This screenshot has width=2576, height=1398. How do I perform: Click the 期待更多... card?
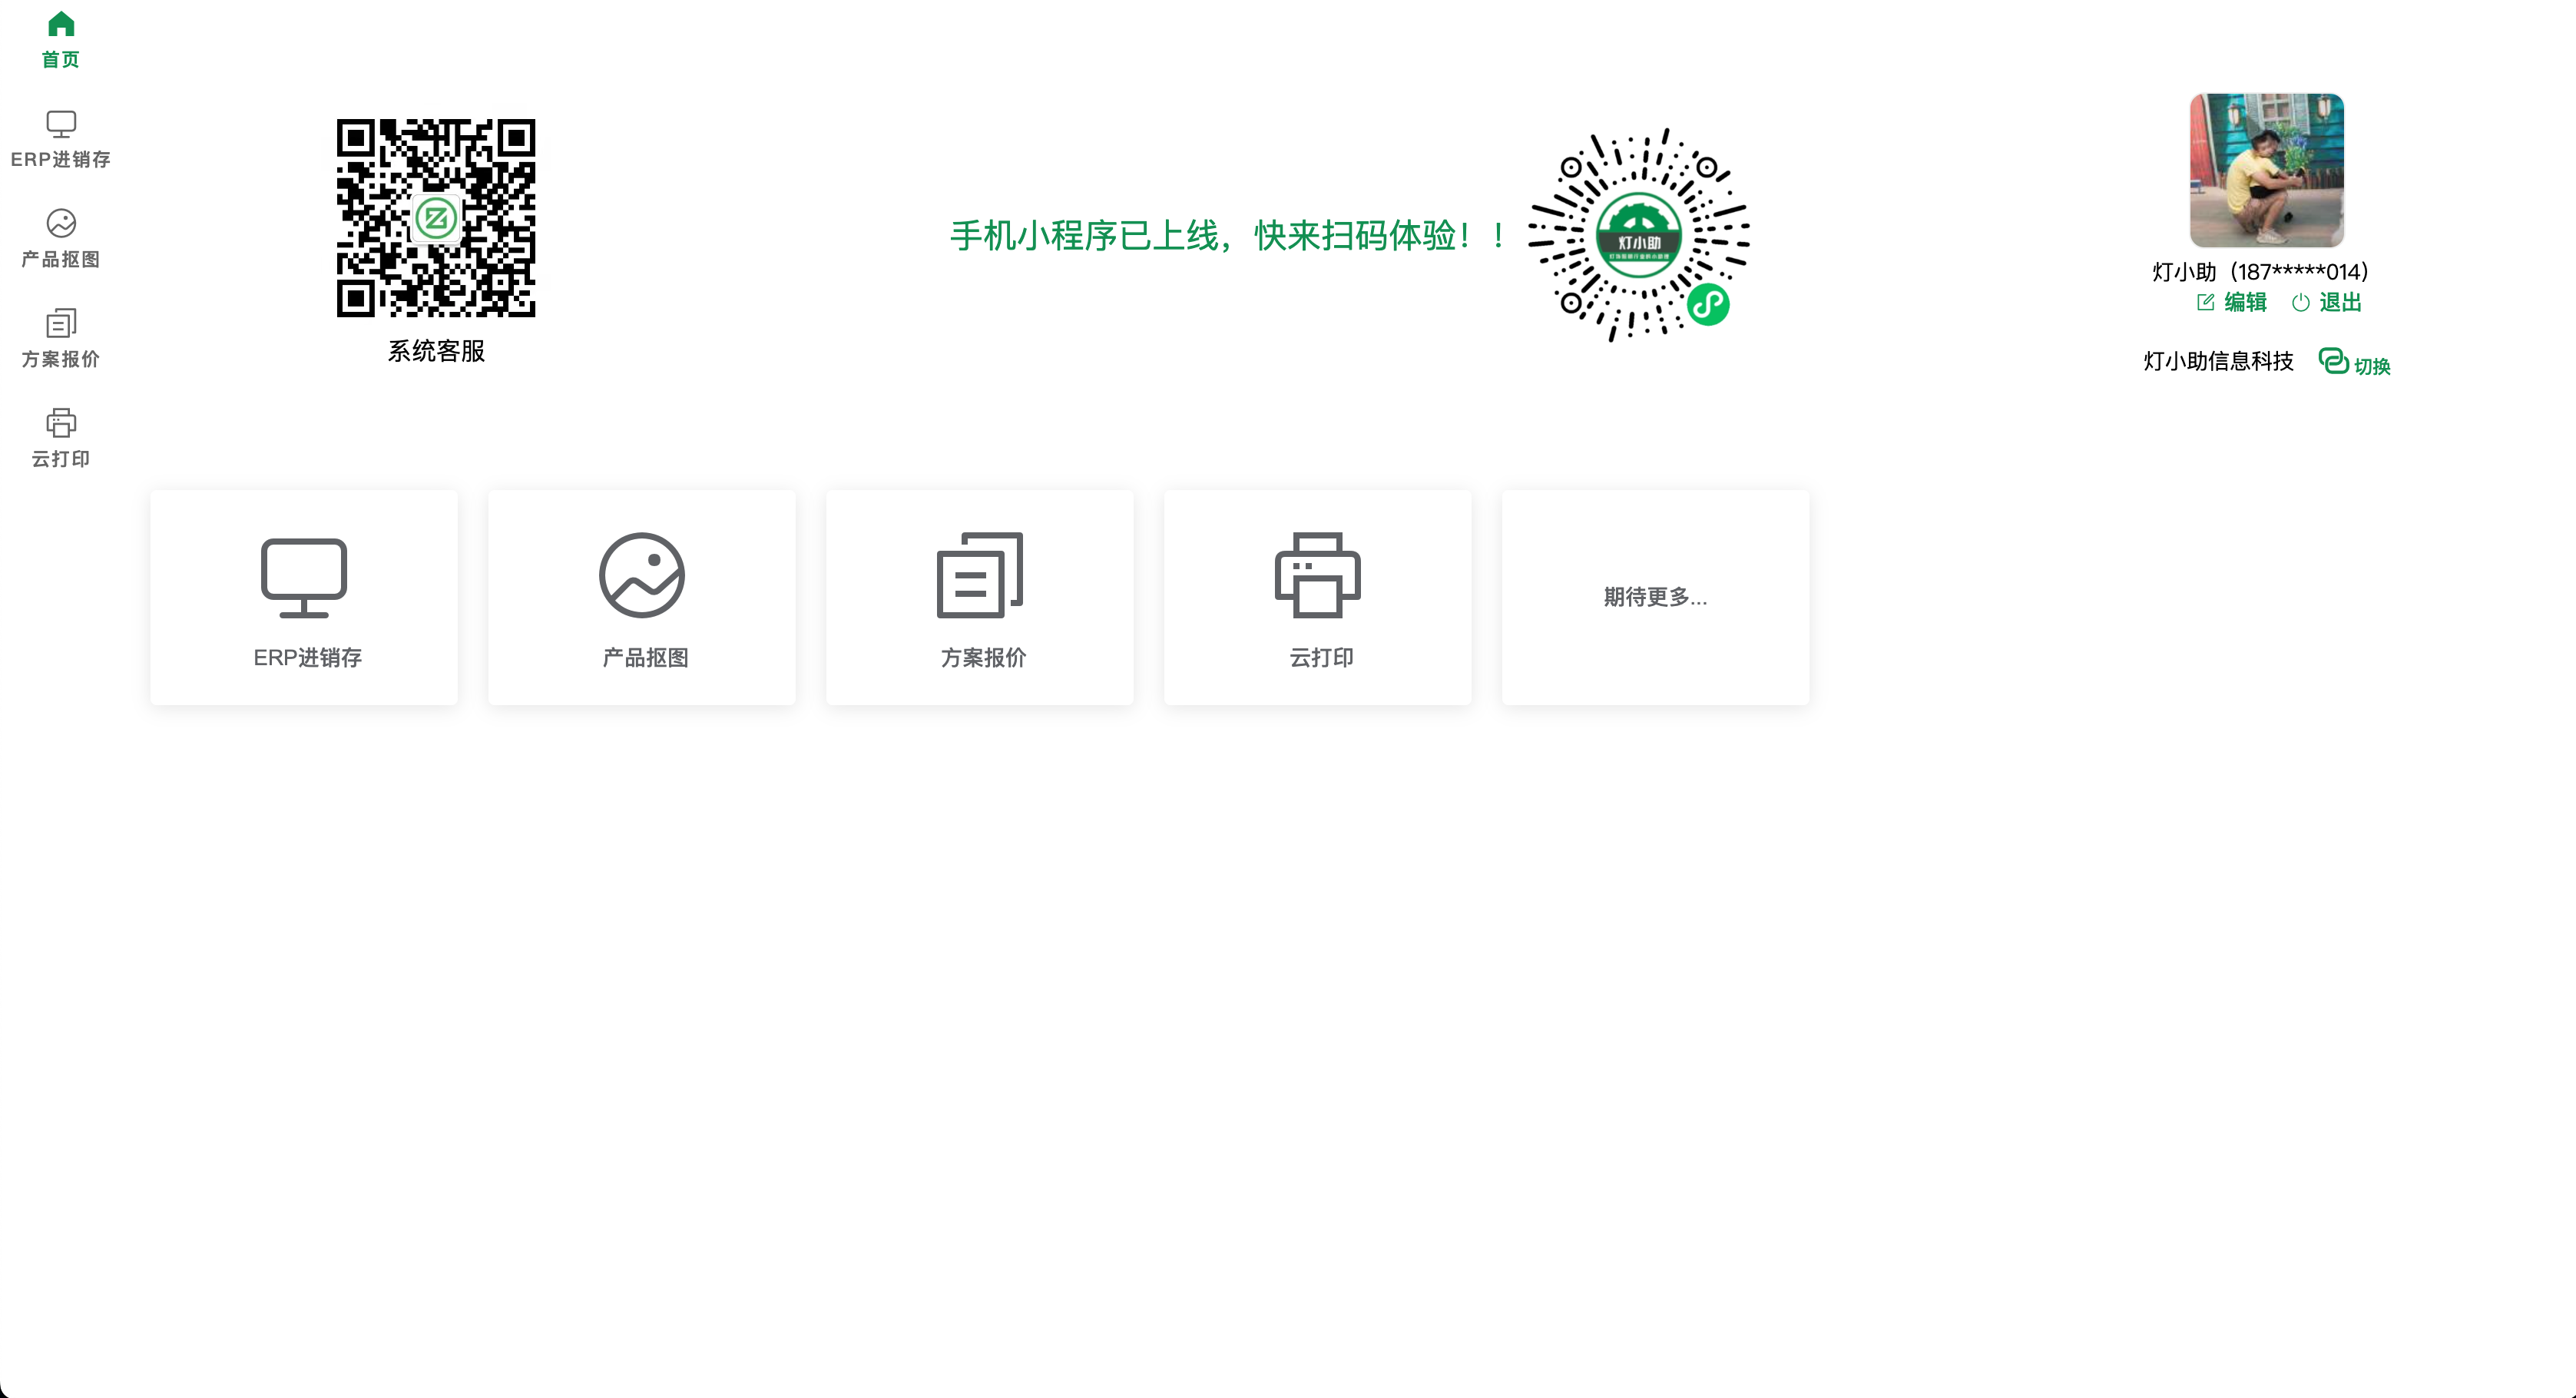(x=1655, y=597)
